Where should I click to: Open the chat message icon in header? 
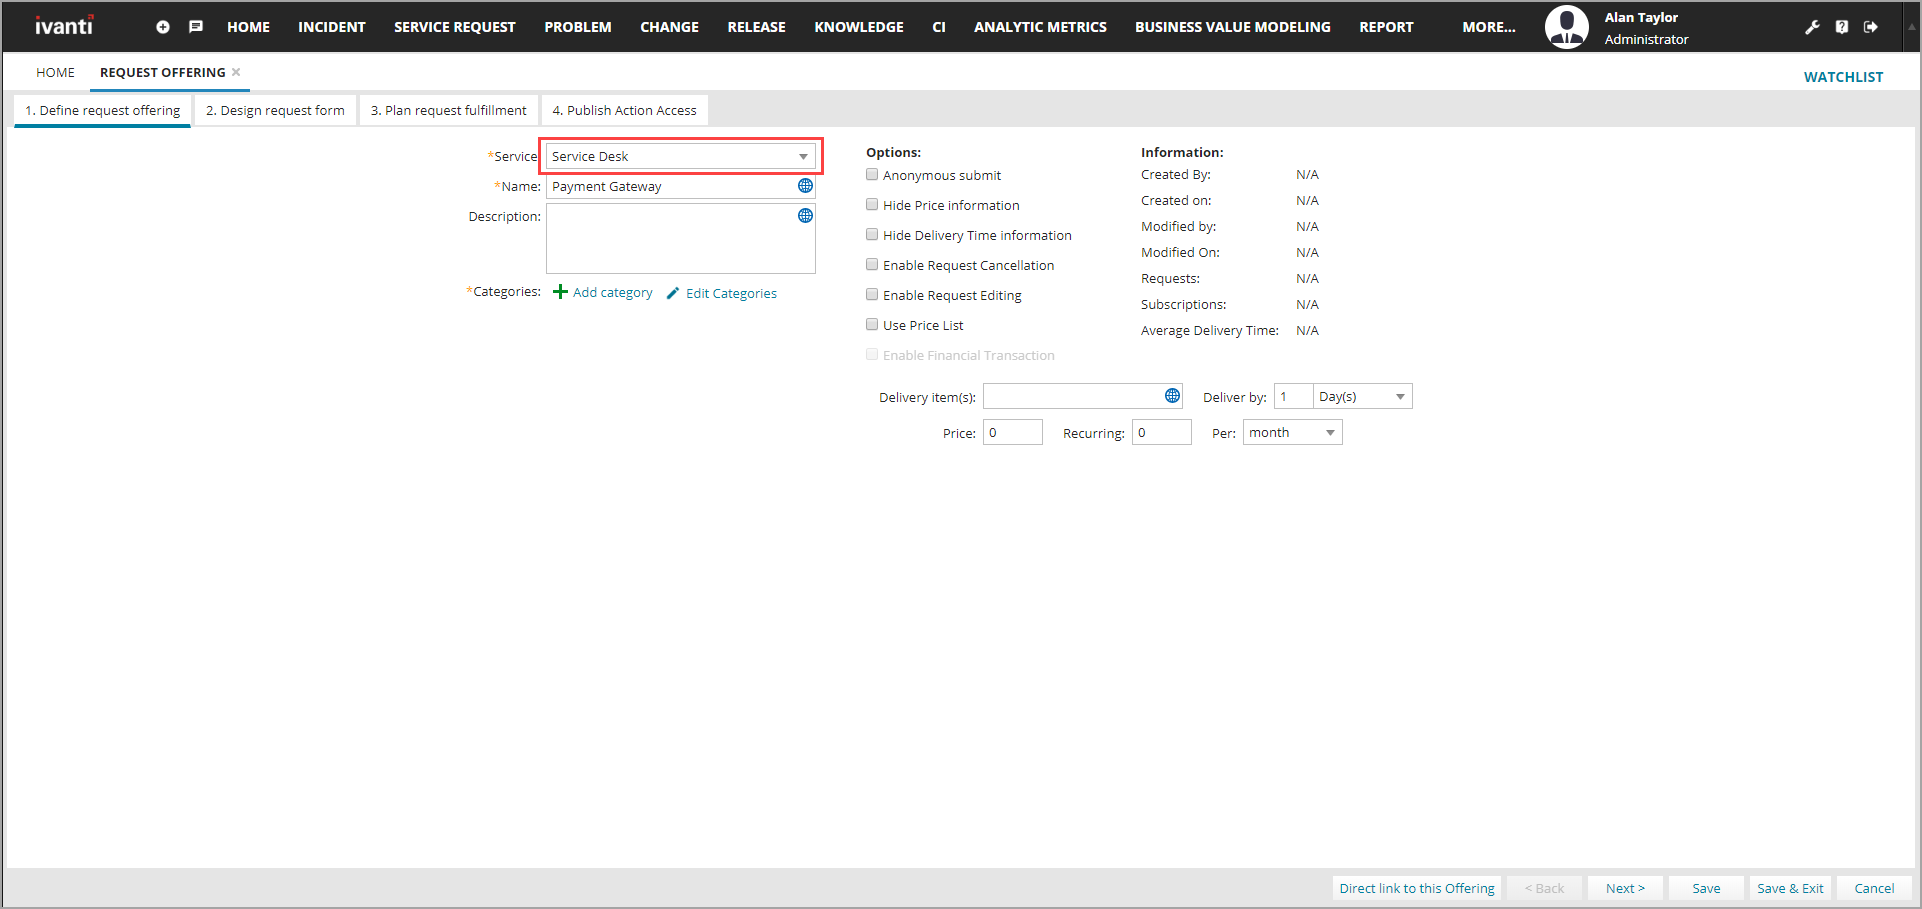click(x=196, y=27)
